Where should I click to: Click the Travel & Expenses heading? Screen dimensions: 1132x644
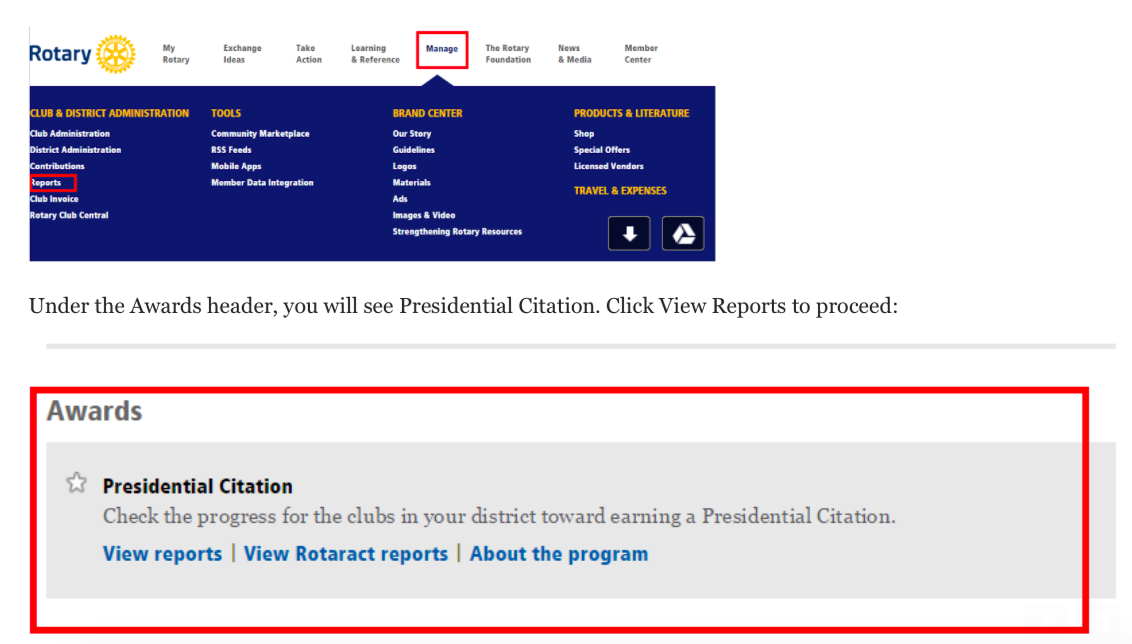coord(620,191)
